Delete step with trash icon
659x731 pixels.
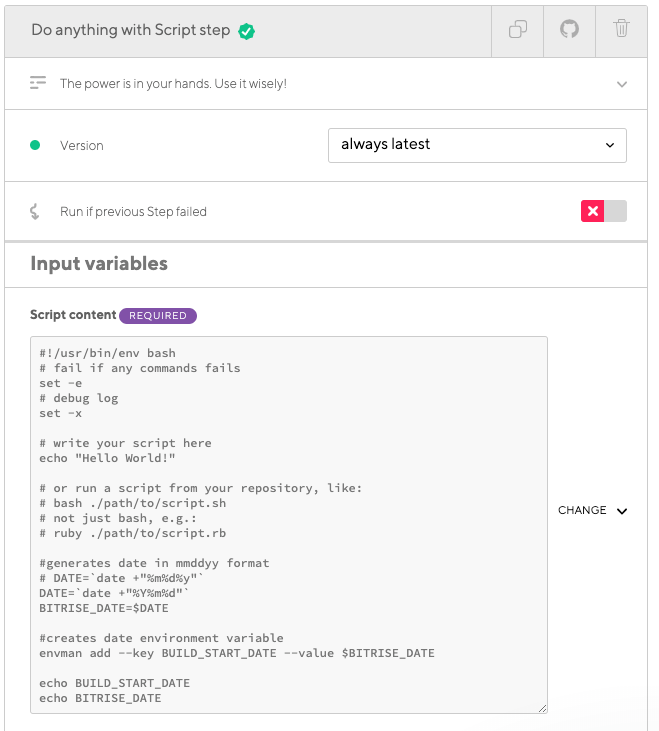tap(621, 28)
